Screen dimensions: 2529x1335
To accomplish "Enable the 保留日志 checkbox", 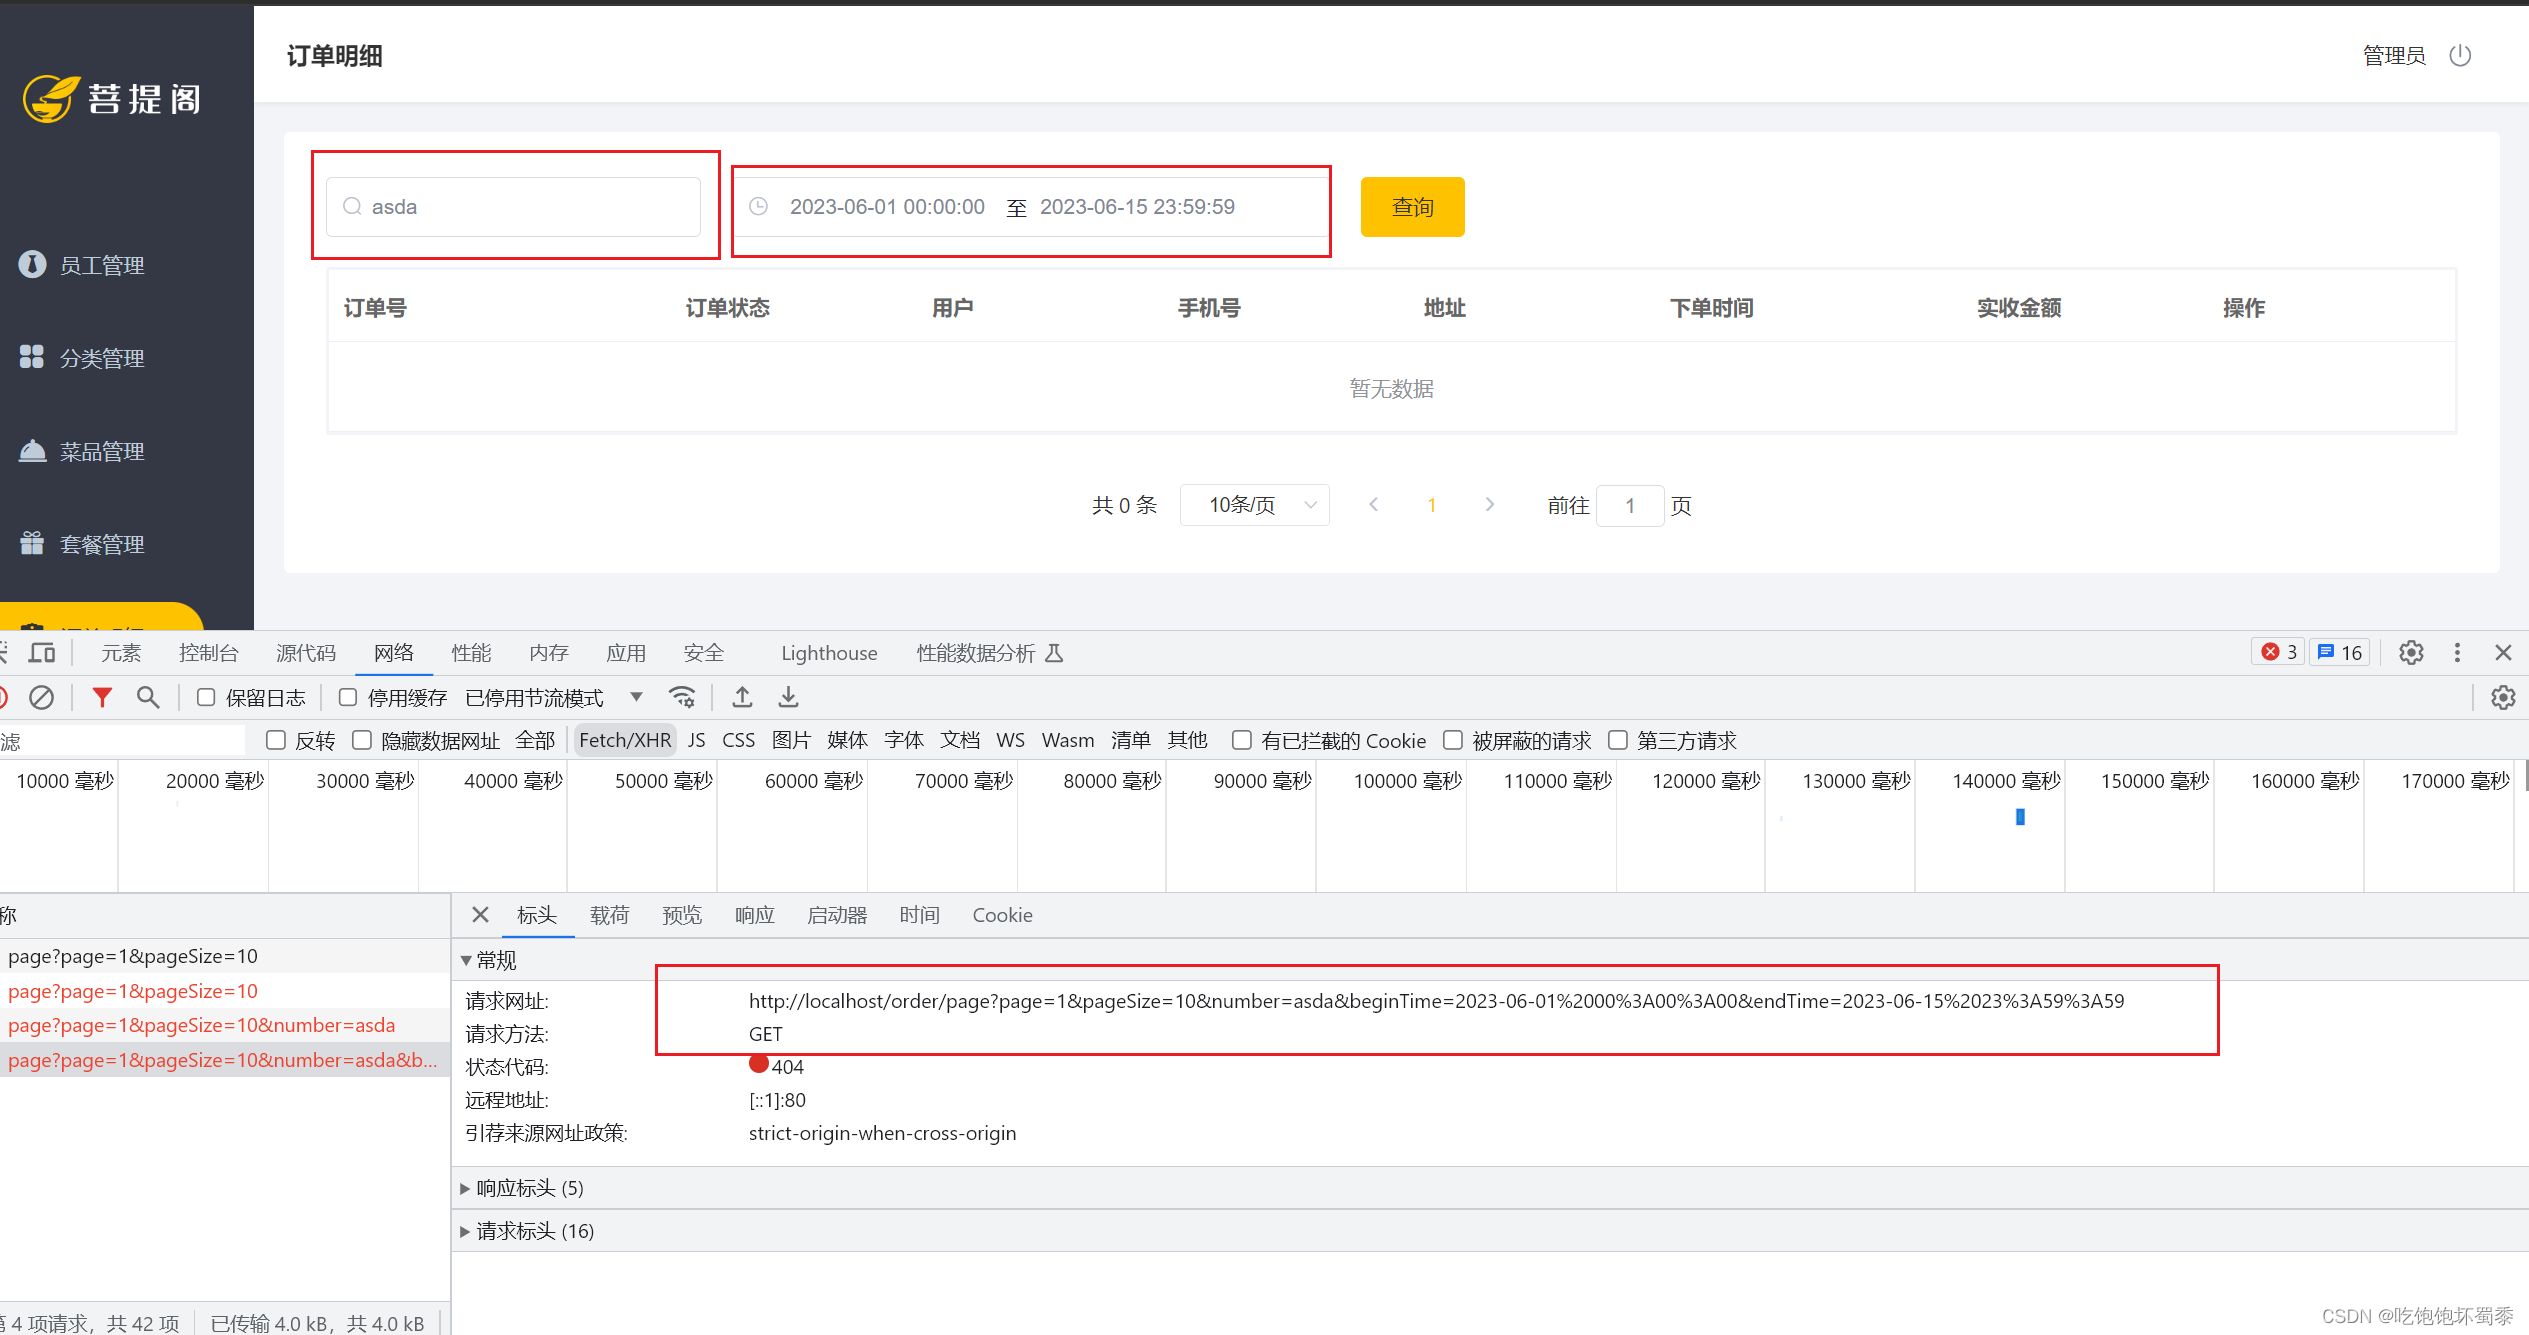I will 205,697.
